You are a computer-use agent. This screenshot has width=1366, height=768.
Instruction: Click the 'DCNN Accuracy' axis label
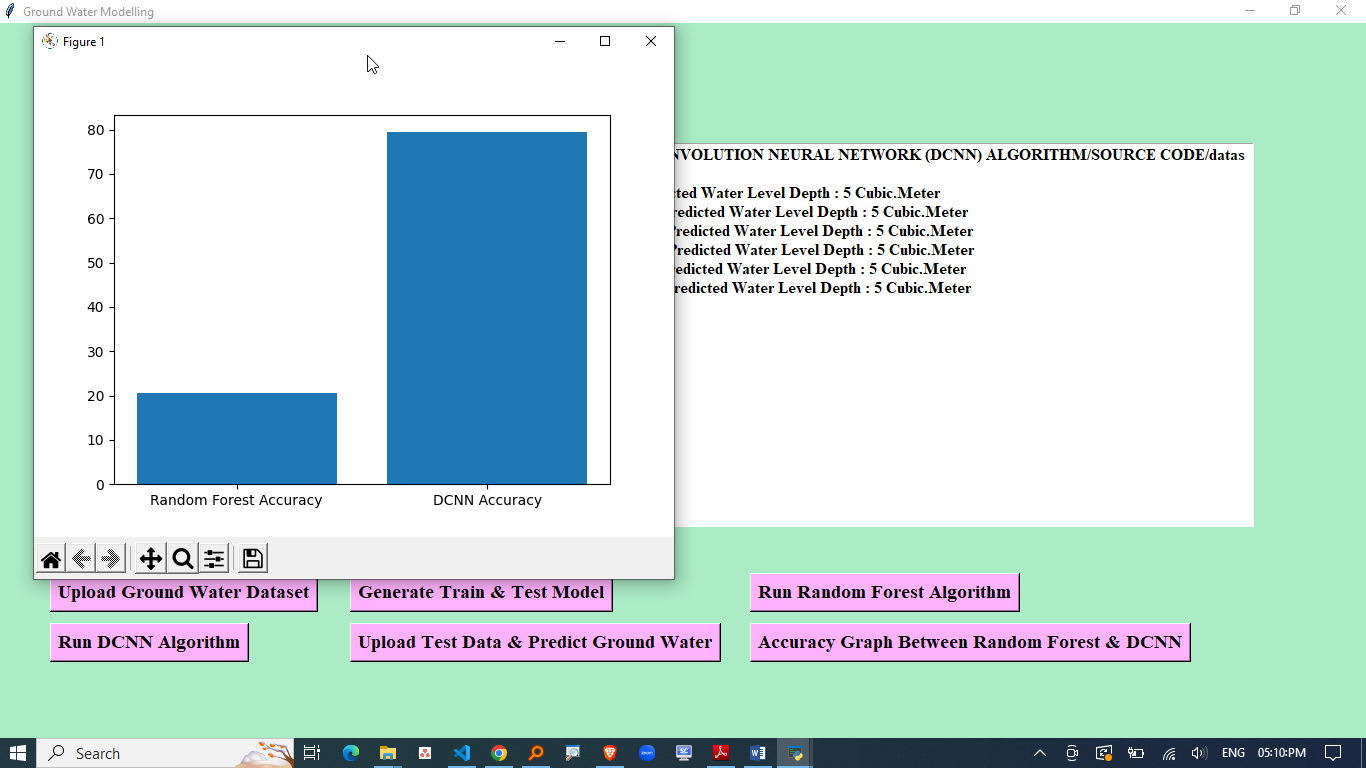pos(487,500)
